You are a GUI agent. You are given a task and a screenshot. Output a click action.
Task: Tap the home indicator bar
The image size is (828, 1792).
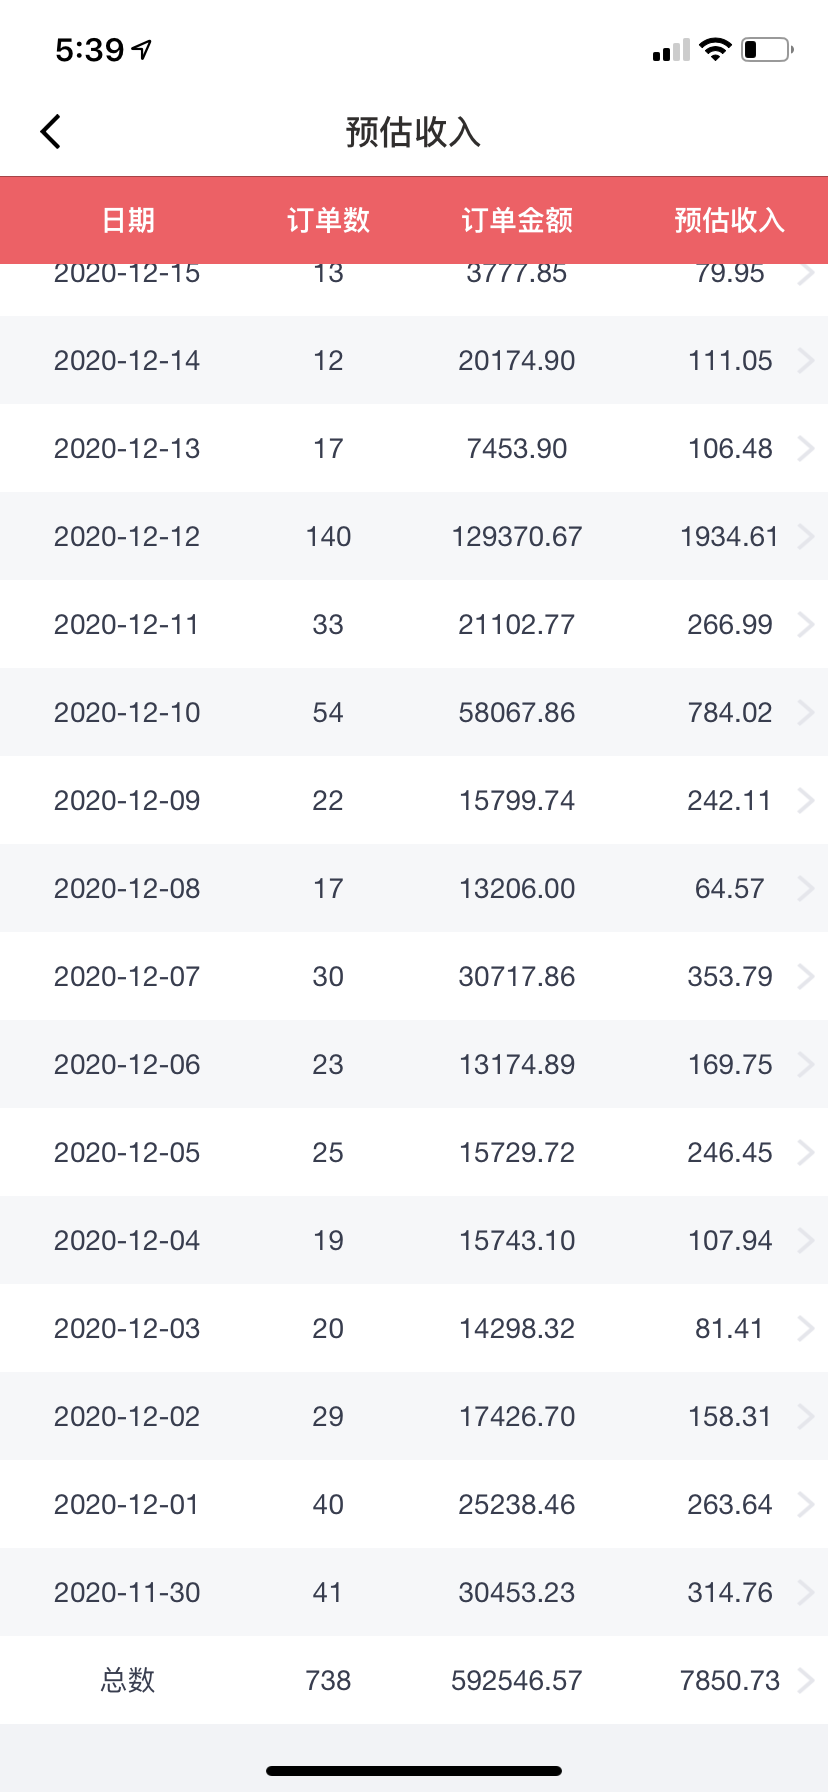coord(414,1771)
